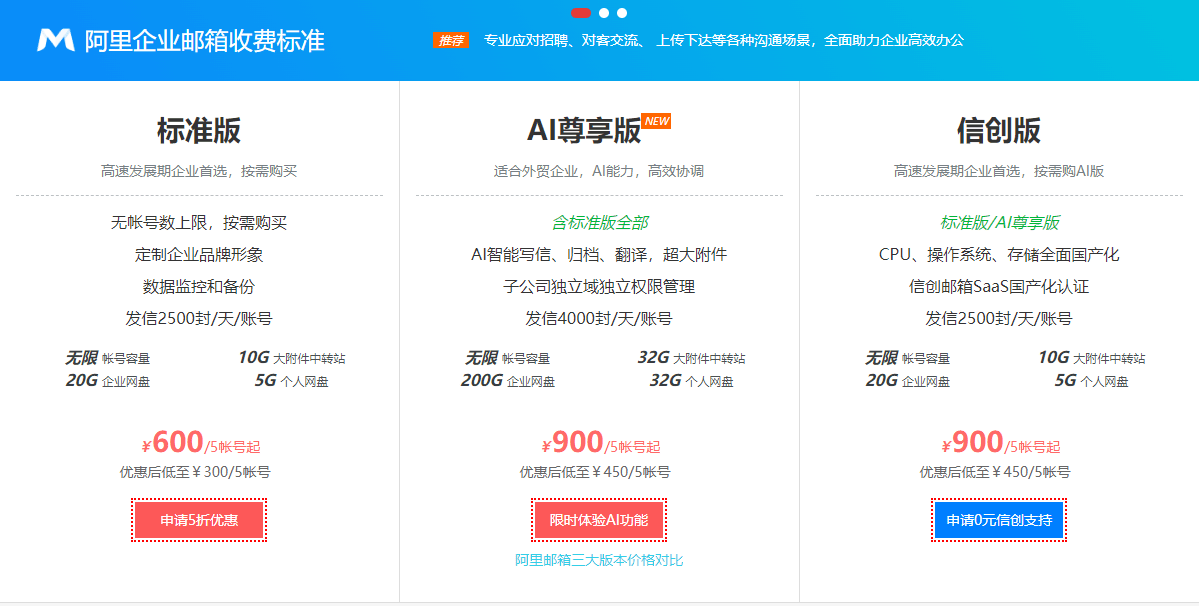This screenshot has width=1199, height=606.
Task: Click the 标准版 plan heading
Action: pyautogui.click(x=200, y=131)
